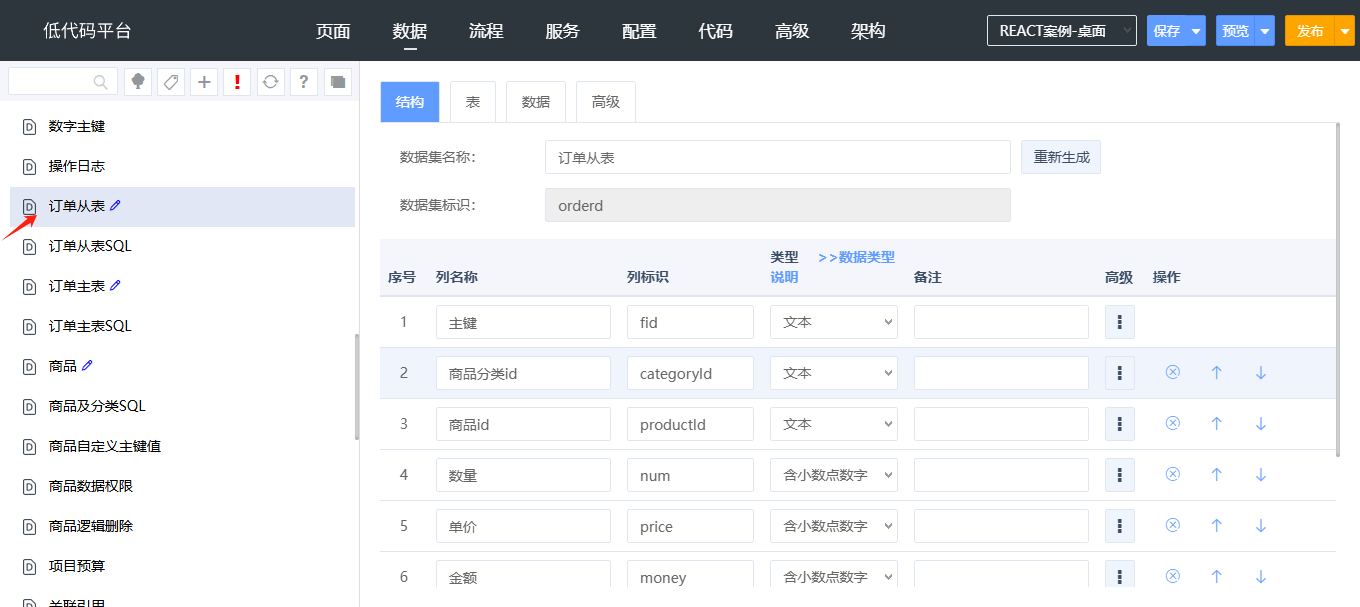Click the 保存 button
Viewport: 1360px width, 607px height.
(1167, 31)
